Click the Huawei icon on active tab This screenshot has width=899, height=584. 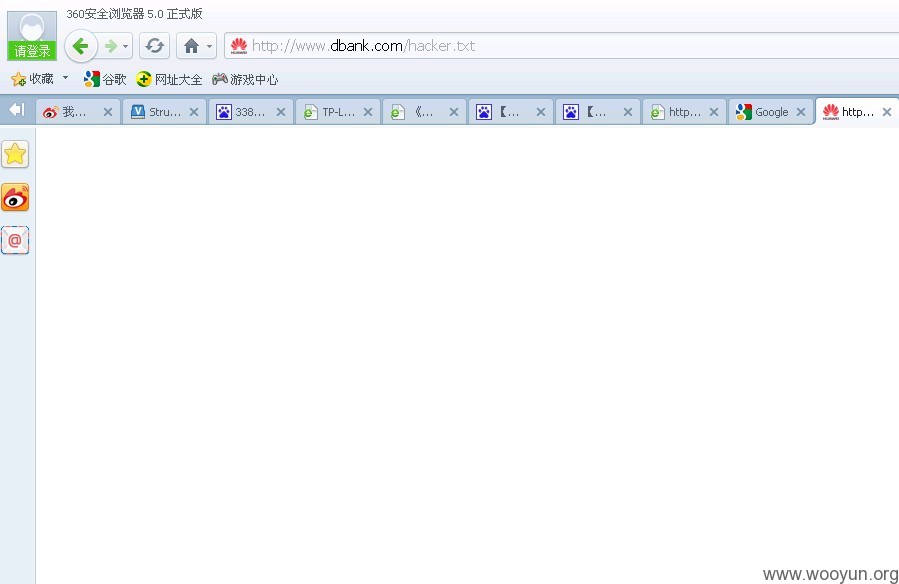click(831, 112)
